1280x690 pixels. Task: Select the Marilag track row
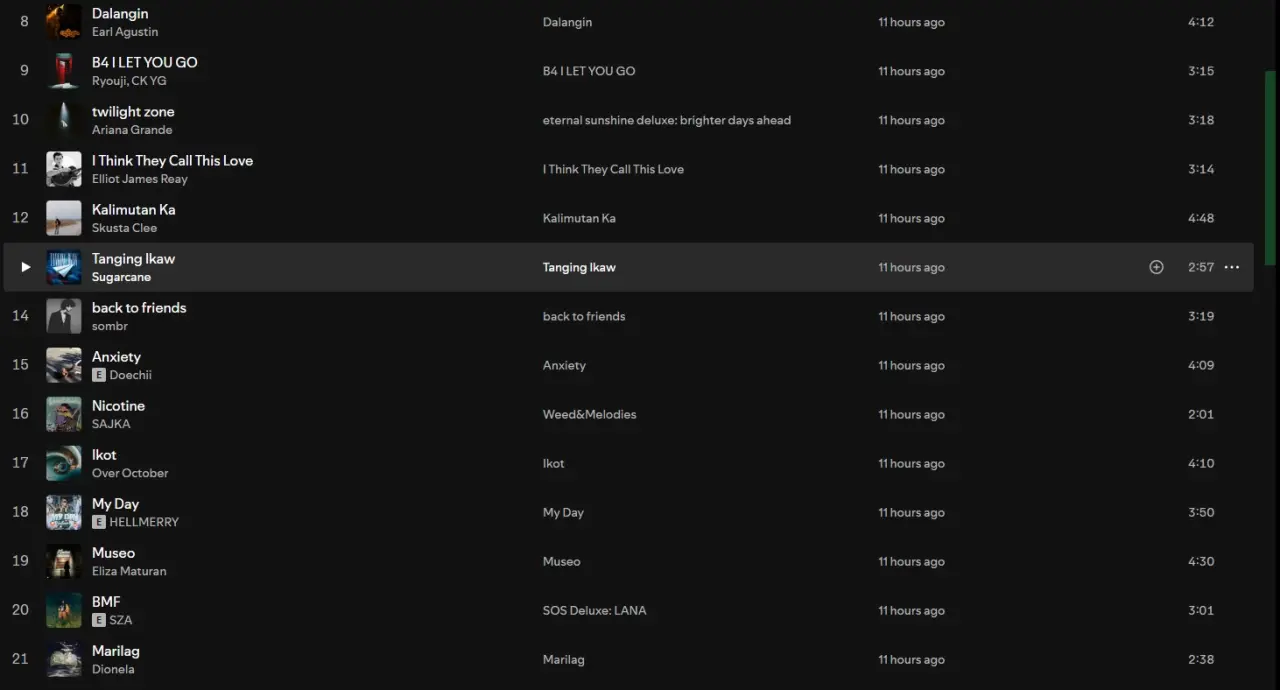point(628,659)
